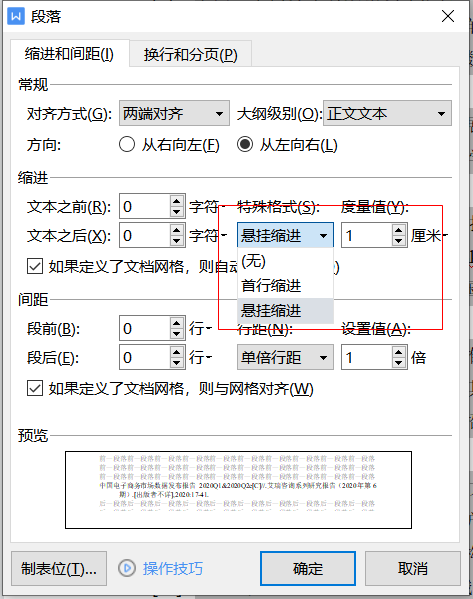Click the 段前 spacing input field
The width and height of the screenshot is (473, 599).
(x=145, y=328)
